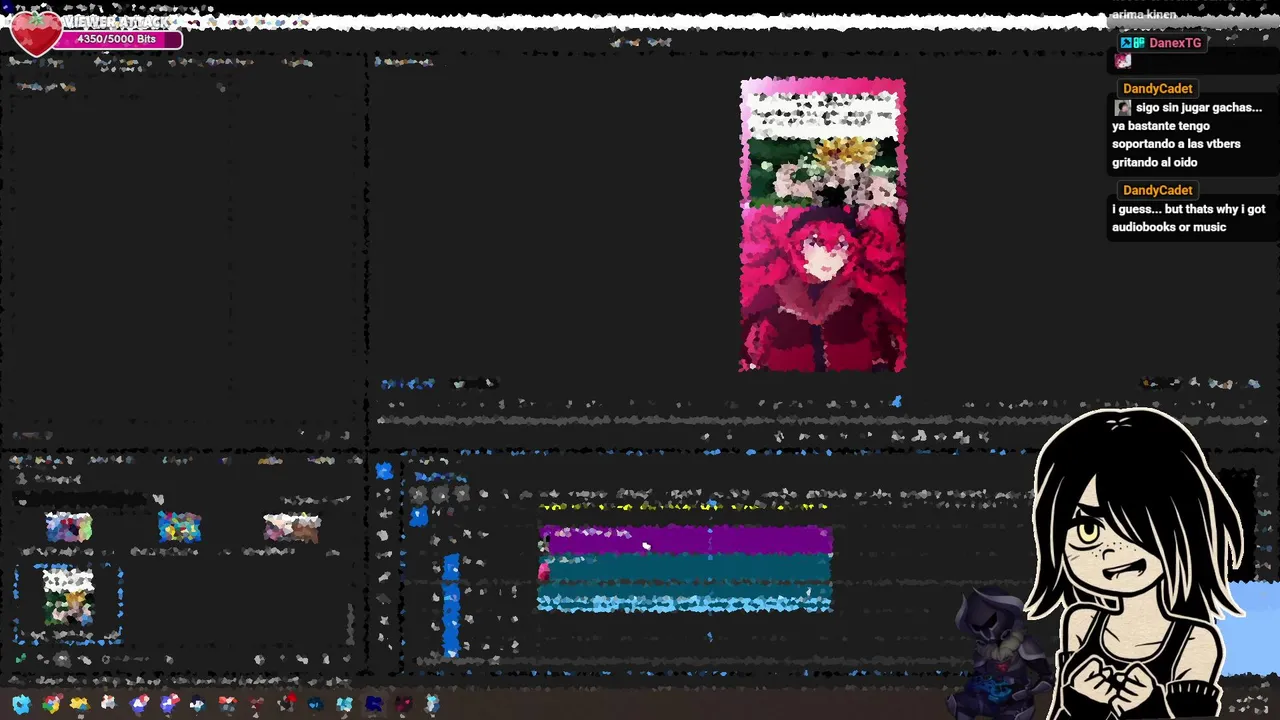
Task: Open DandyCadet's name above the 'i guess...' message
Action: click(1157, 190)
